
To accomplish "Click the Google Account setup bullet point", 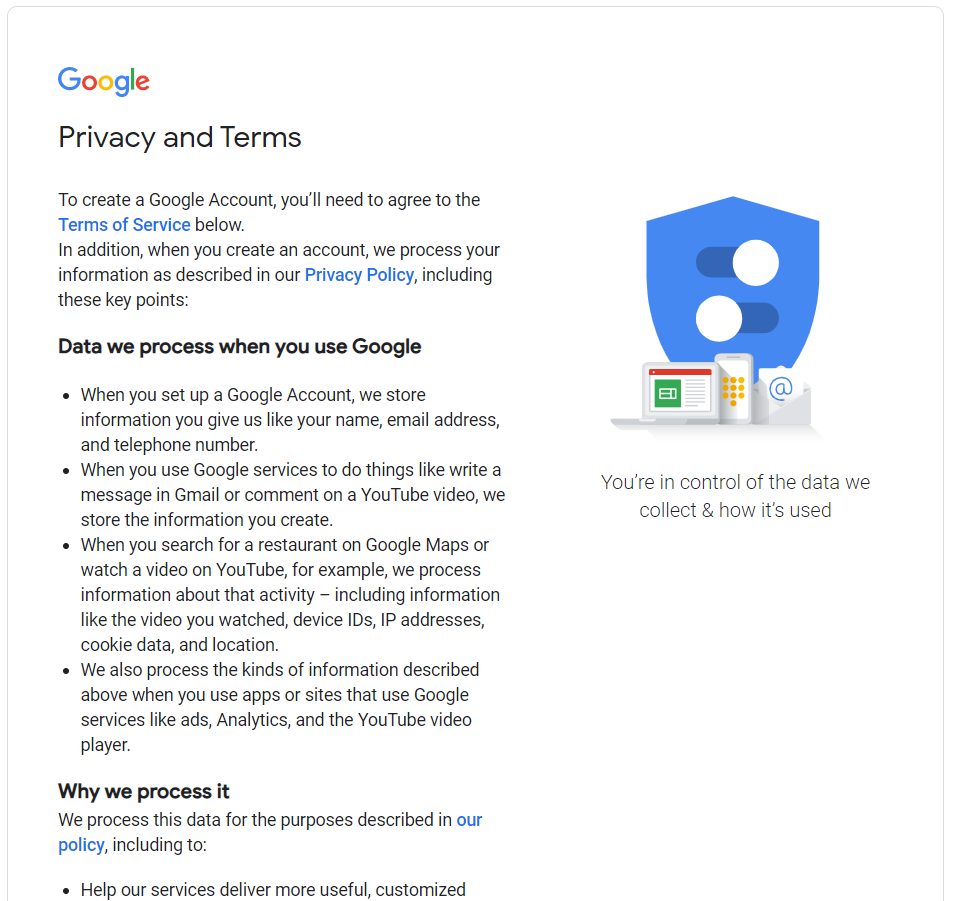I will pos(290,420).
